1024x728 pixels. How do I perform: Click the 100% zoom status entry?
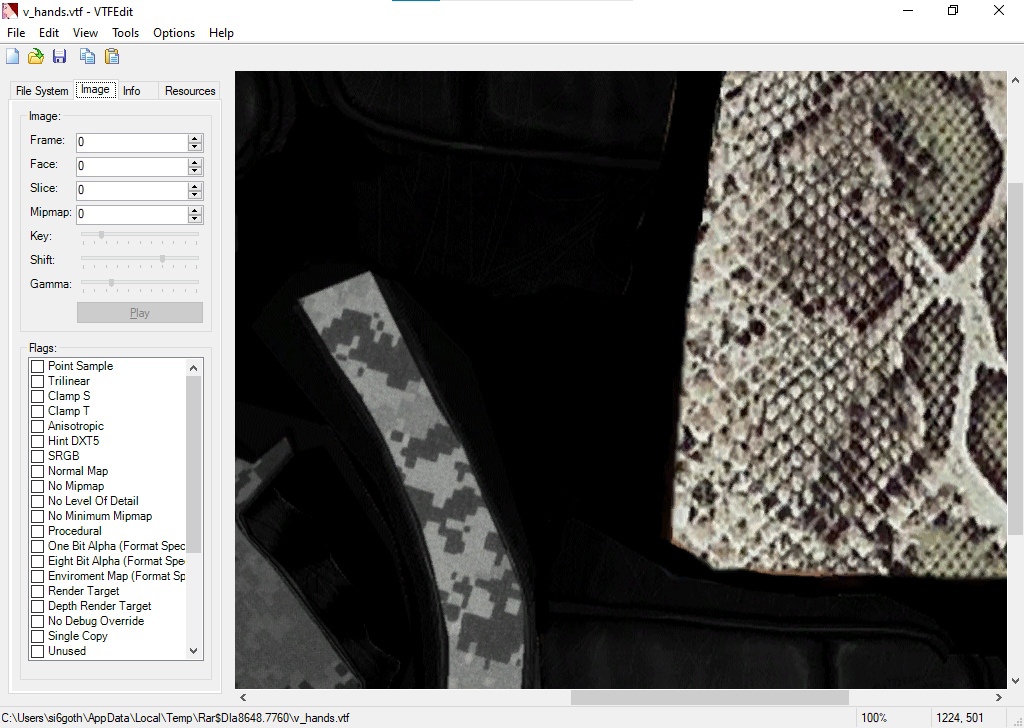(874, 718)
